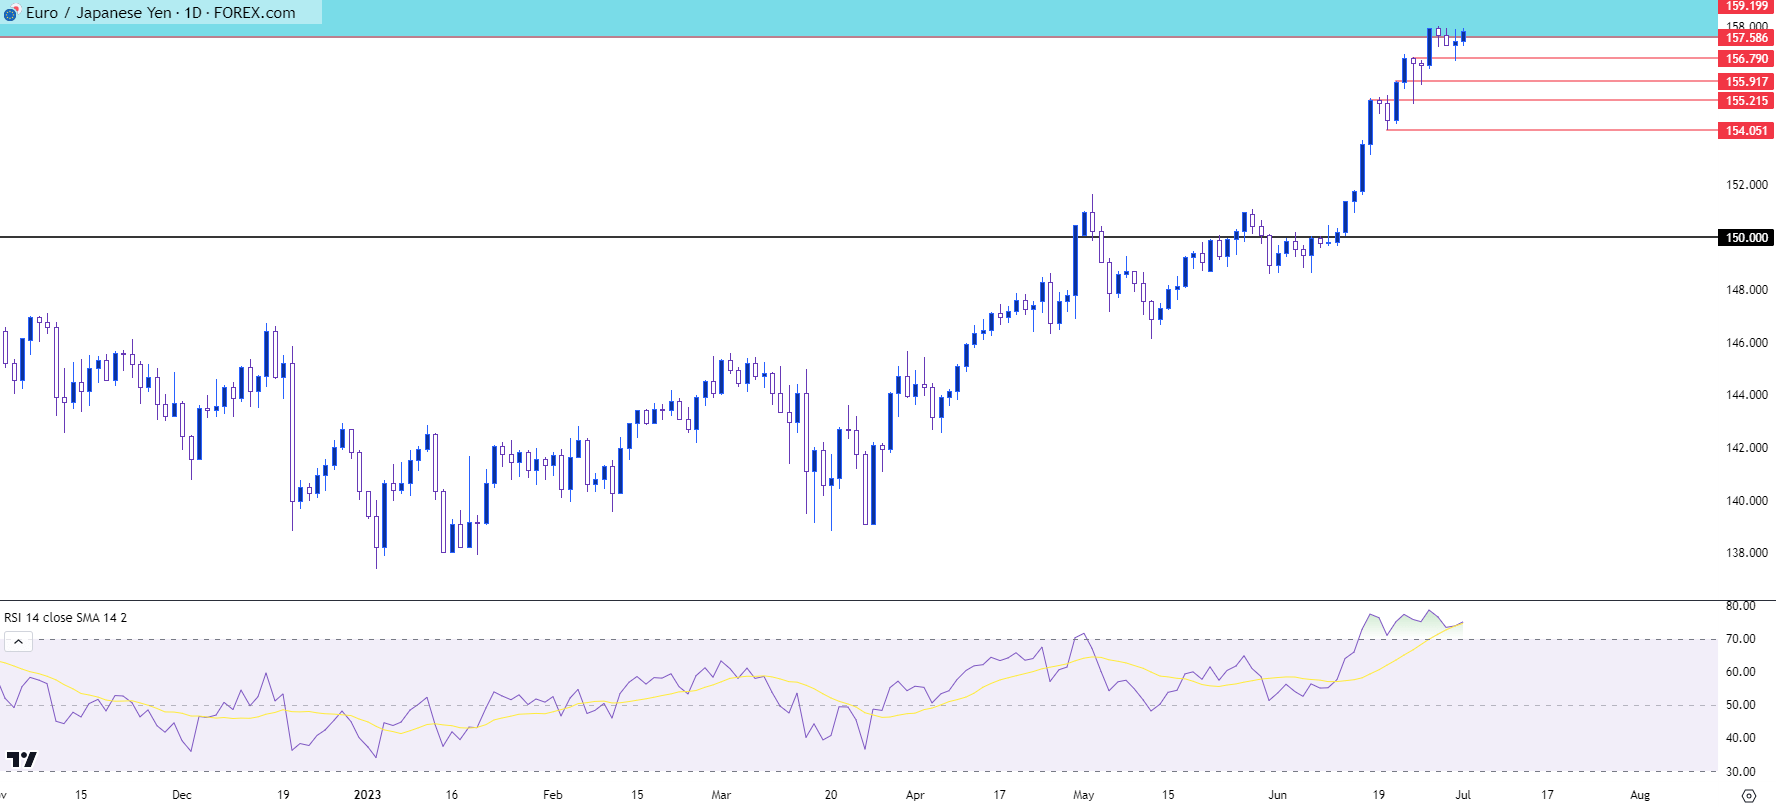Select the RSI 14 close SMA 14 2 legend
The width and height of the screenshot is (1776, 807).
(66, 618)
